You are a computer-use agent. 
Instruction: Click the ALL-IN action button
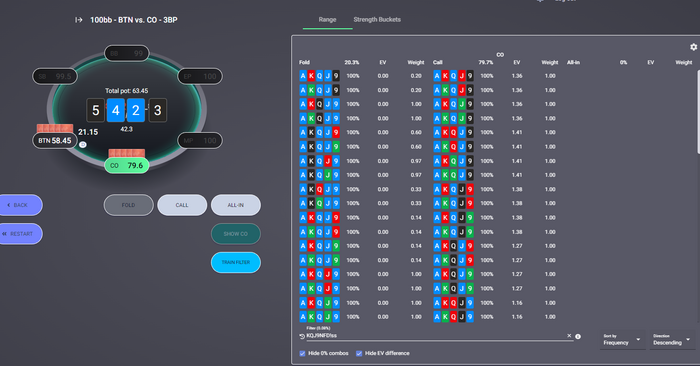pyautogui.click(x=236, y=205)
